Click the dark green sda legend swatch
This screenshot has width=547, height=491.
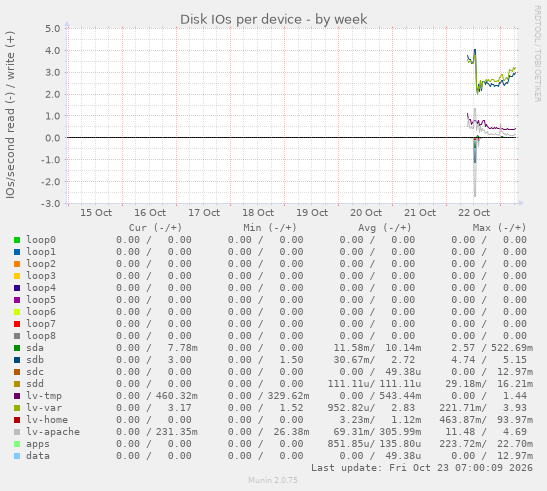(x=17, y=348)
